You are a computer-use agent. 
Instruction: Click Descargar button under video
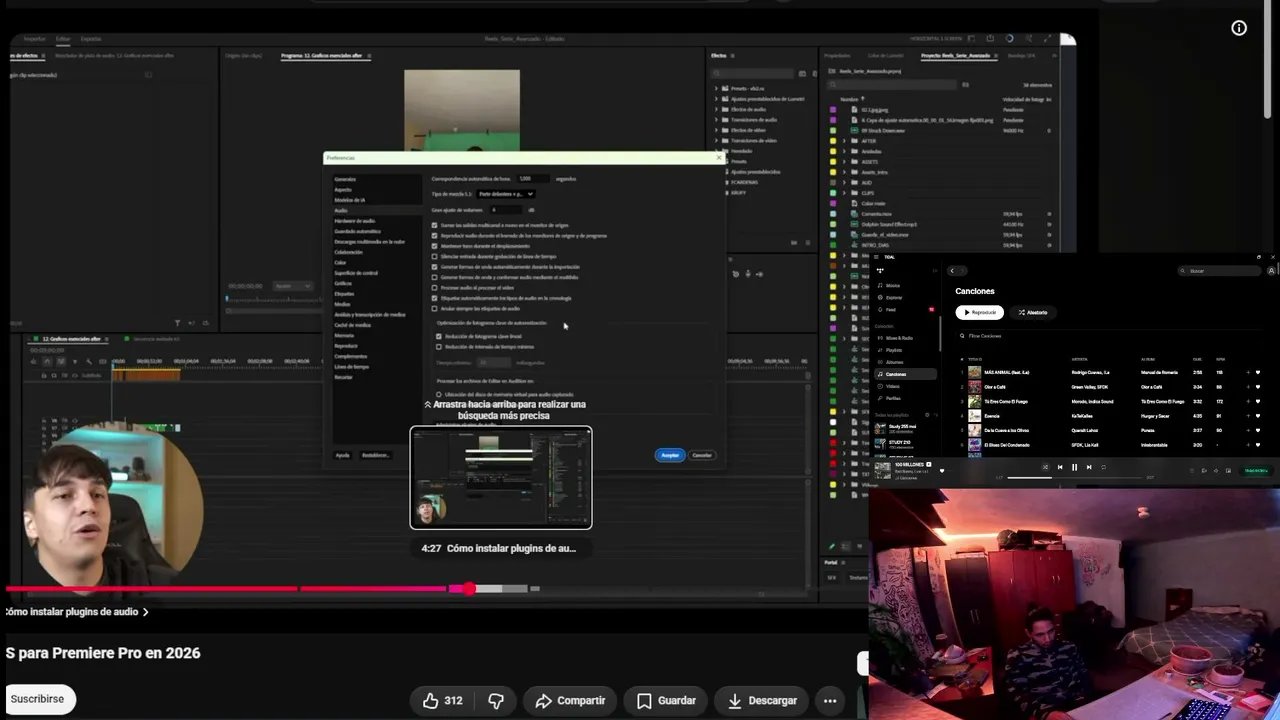pyautogui.click(x=762, y=700)
